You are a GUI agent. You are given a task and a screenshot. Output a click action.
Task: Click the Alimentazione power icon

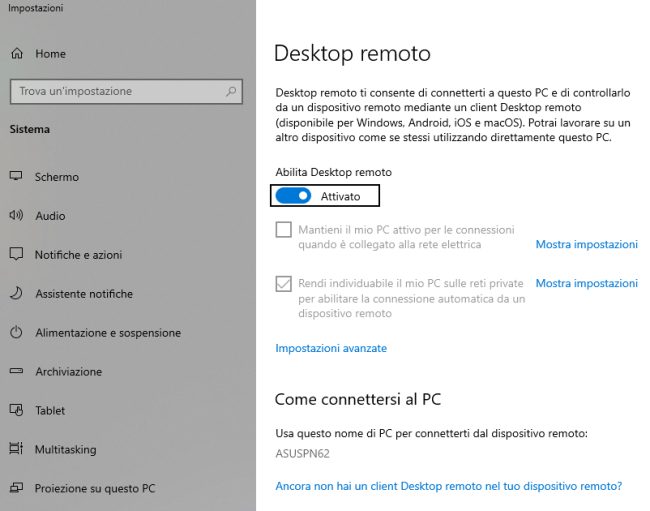click(16, 332)
